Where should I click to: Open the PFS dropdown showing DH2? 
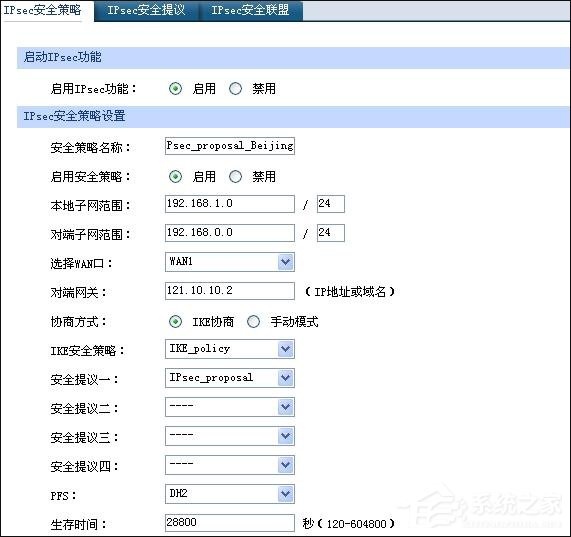[230, 494]
